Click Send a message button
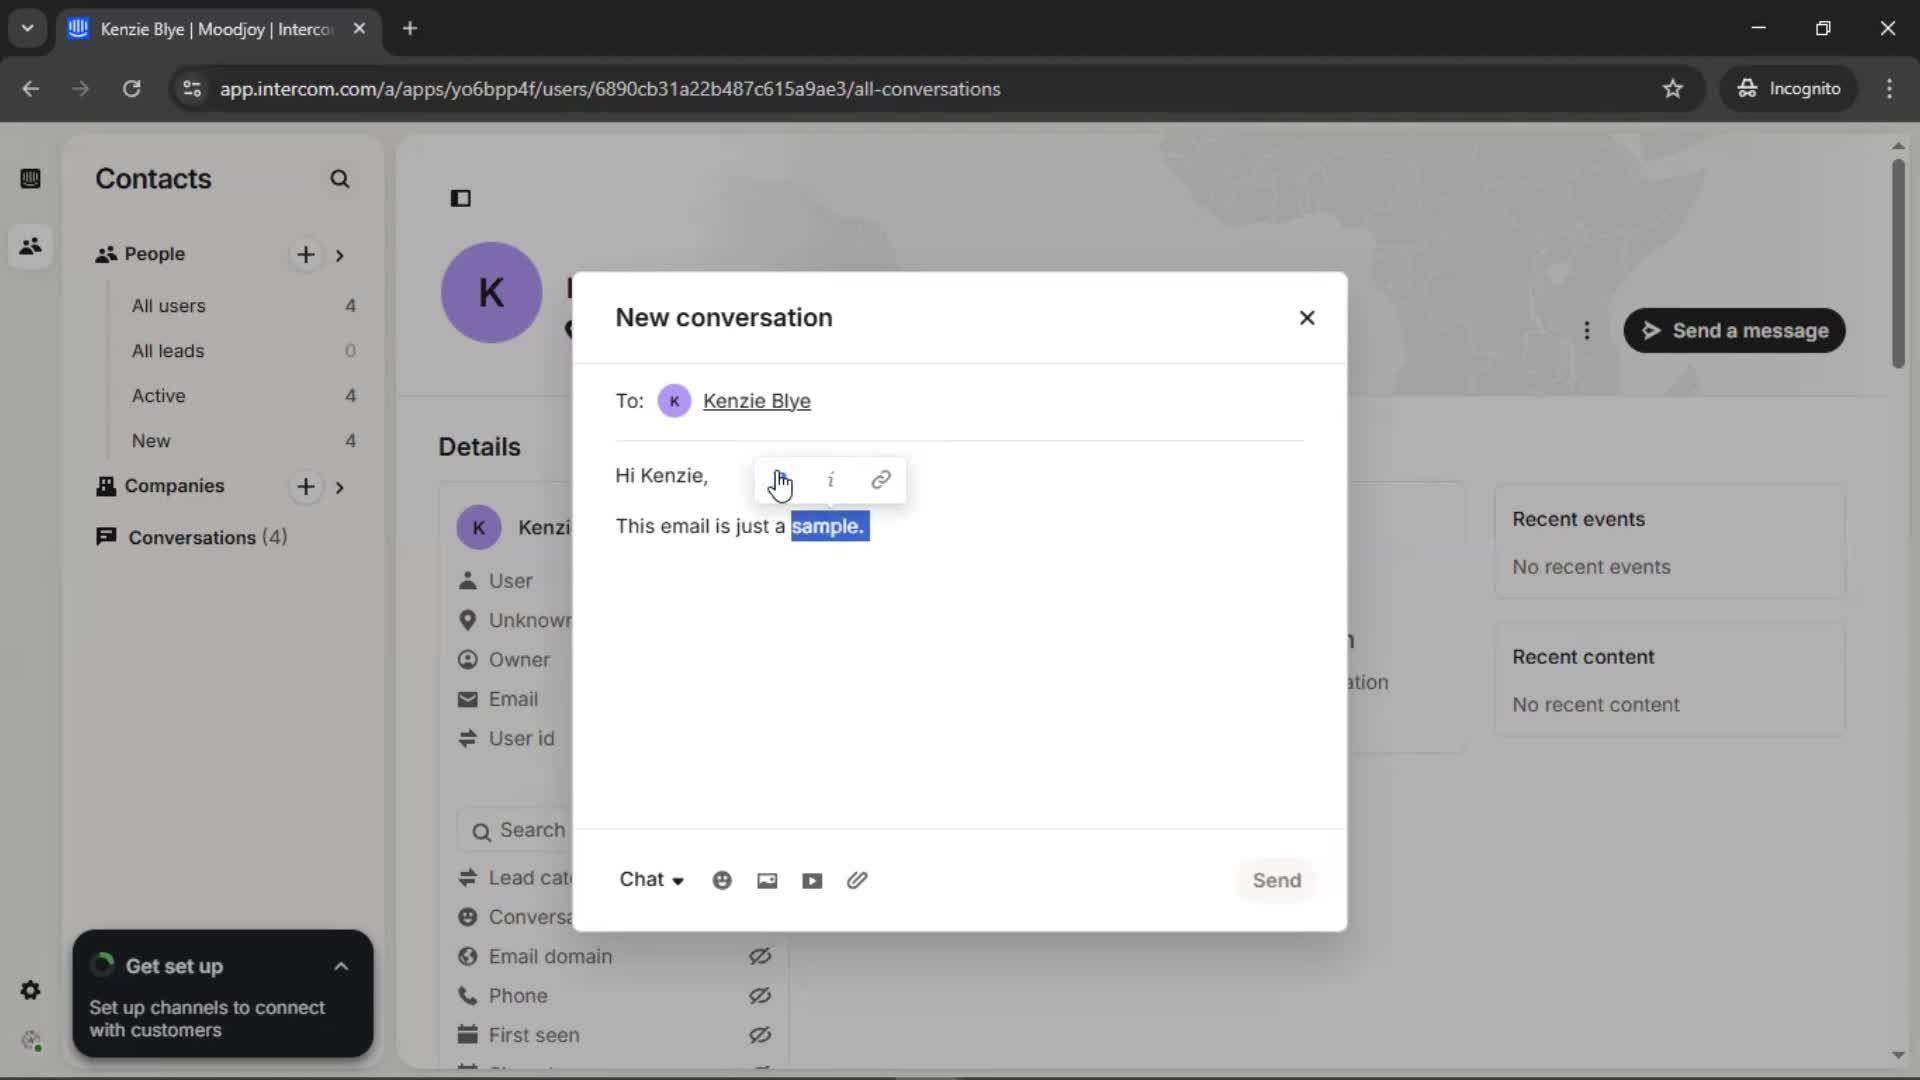The width and height of the screenshot is (1920, 1080). [1734, 331]
